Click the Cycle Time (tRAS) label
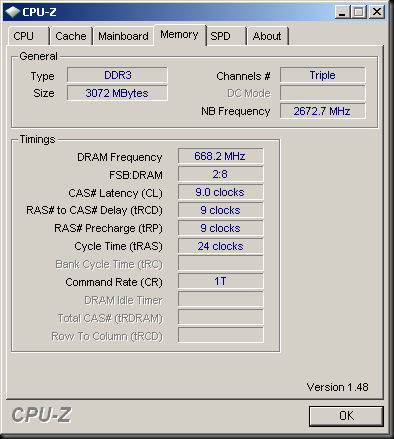Image resolution: width=394 pixels, height=439 pixels. 118,246
